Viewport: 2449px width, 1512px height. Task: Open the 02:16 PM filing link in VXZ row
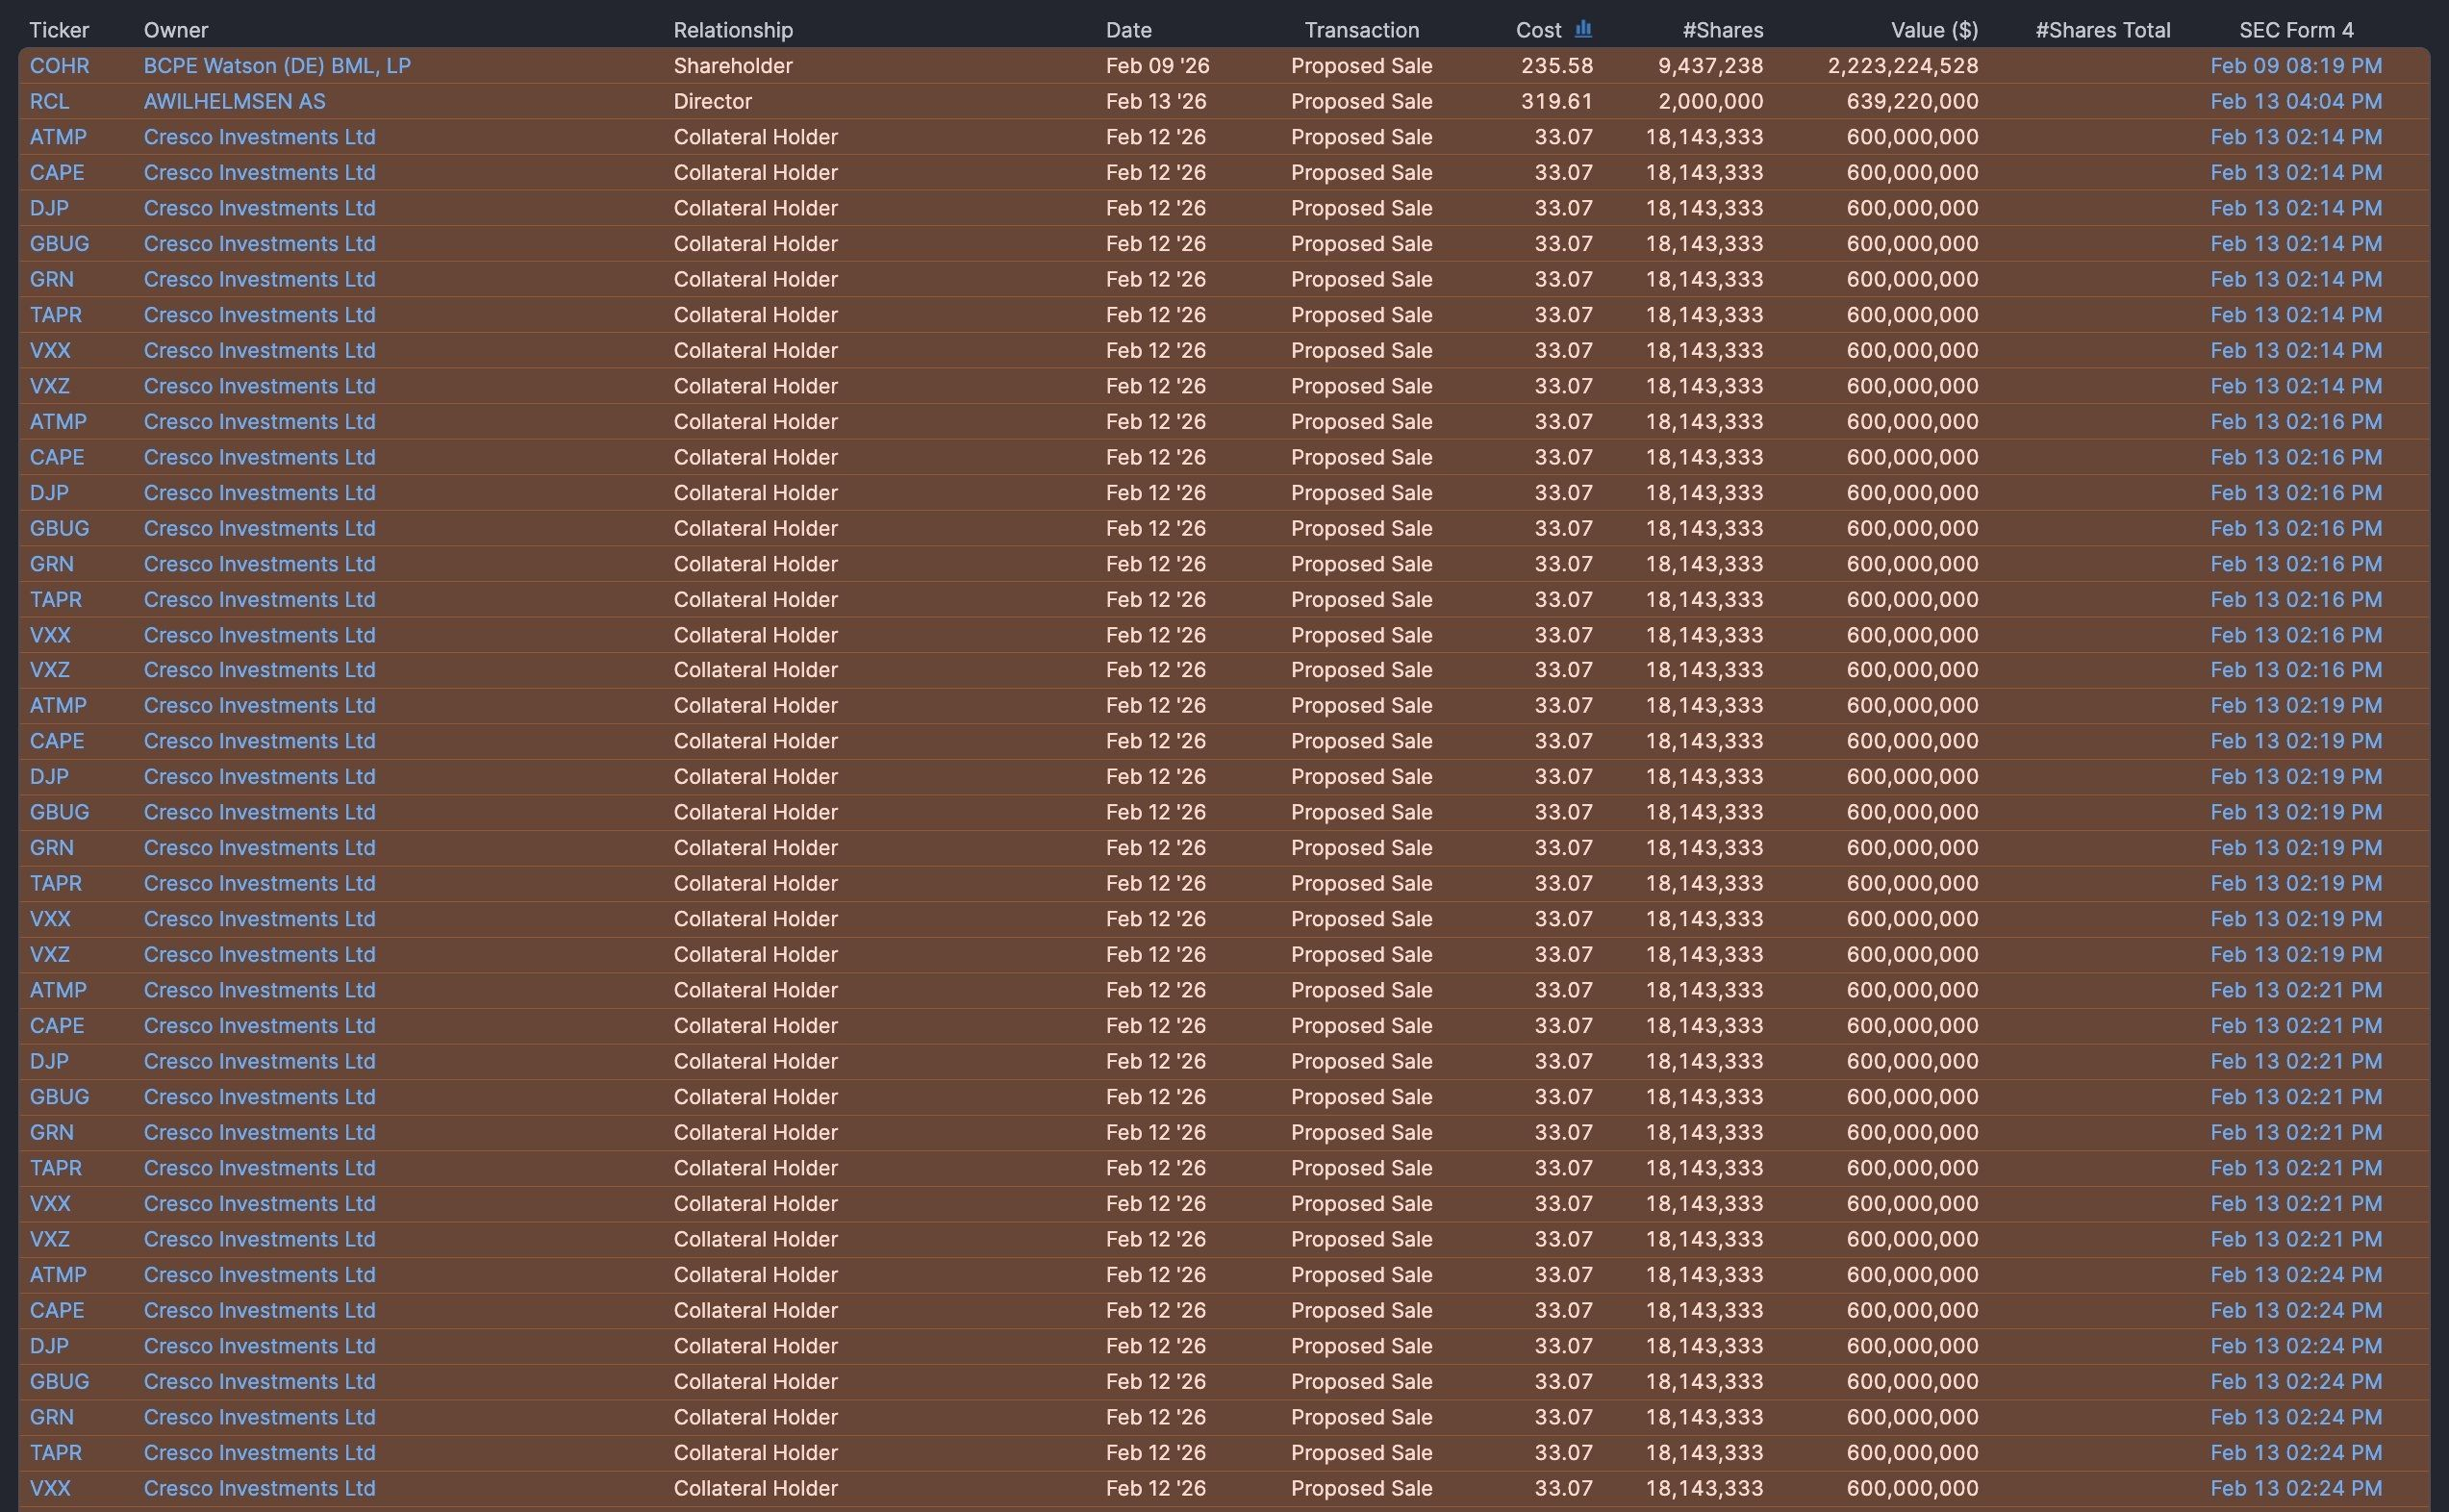(2296, 670)
